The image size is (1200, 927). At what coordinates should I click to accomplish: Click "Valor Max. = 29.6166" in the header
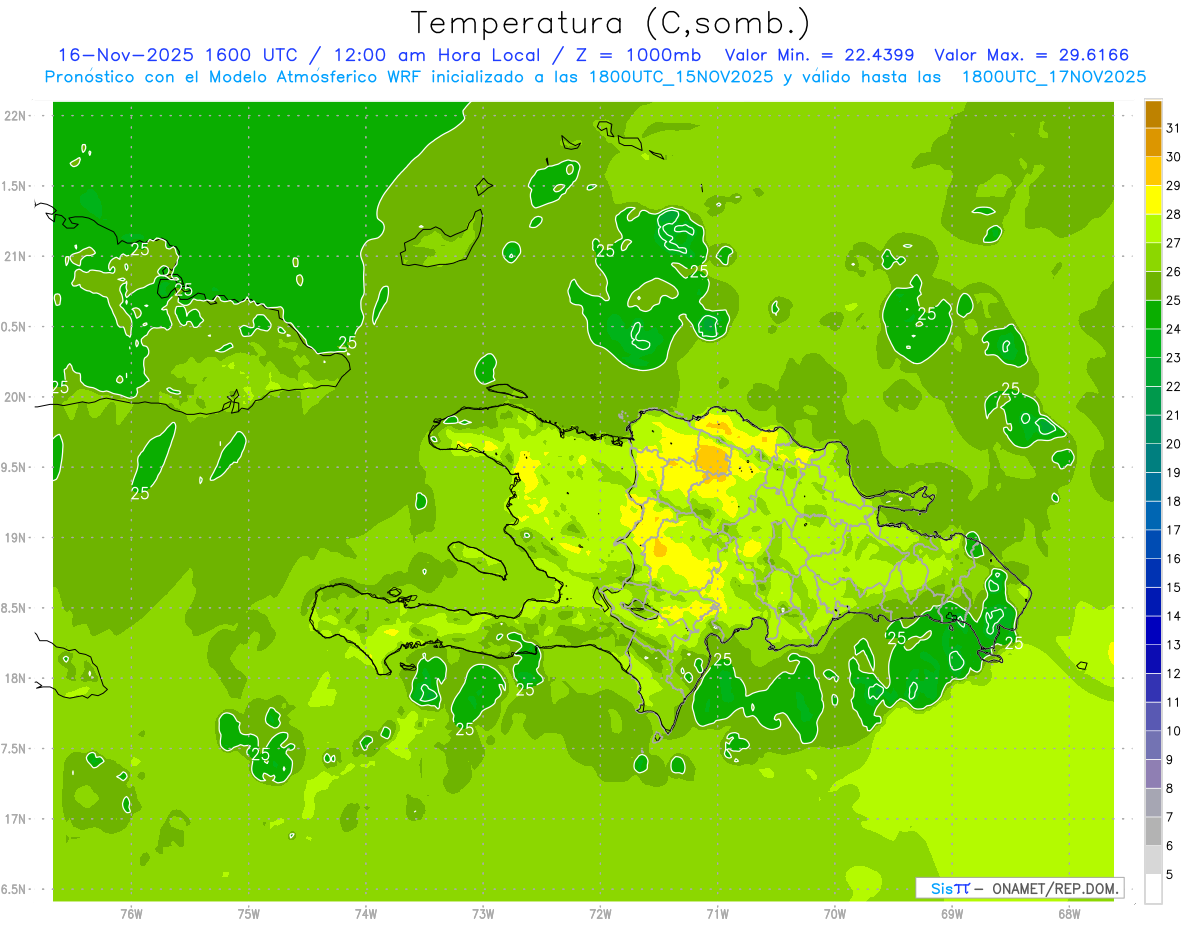[x=1032, y=55]
